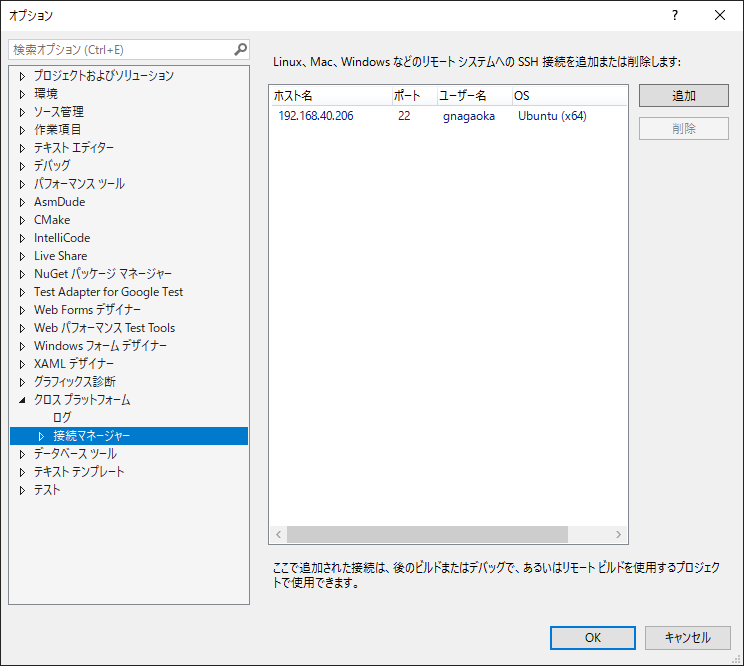744x666 pixels.
Task: Select Web Forms デザイナー tree item
Action: 87,310
